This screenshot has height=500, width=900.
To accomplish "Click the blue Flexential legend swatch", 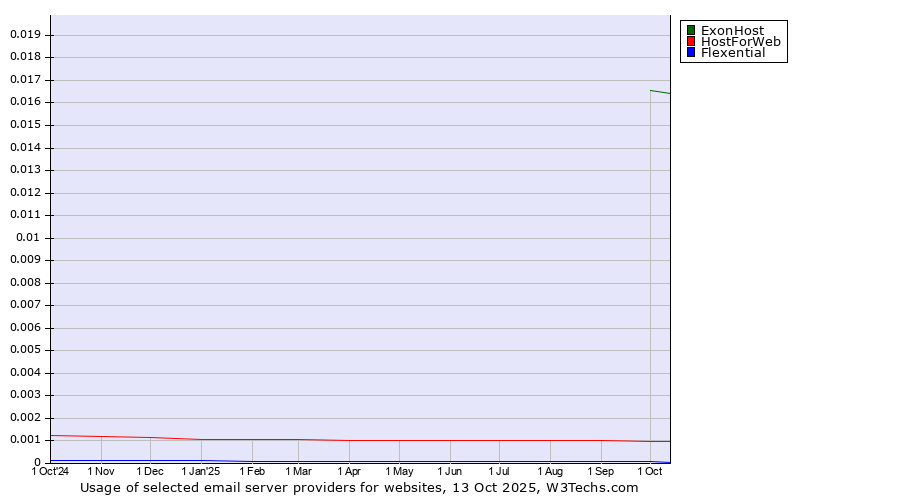I will point(690,53).
